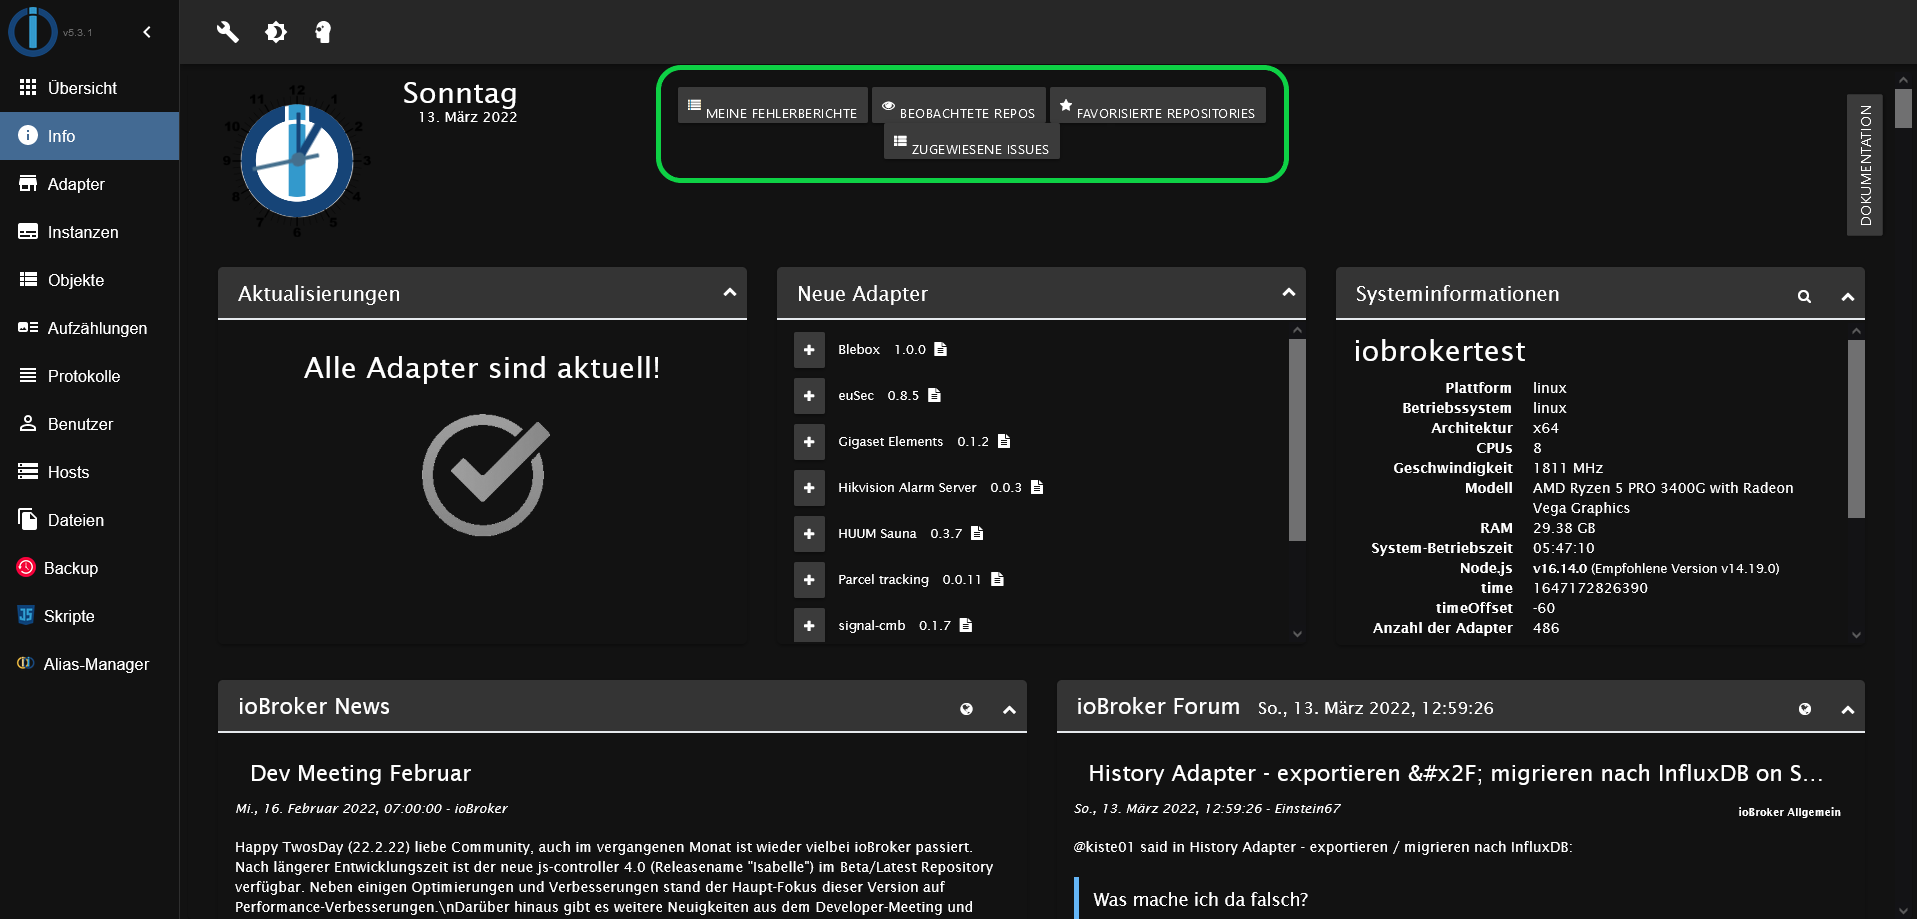Screen dimensions: 1917x919
Task: Click the Node.js v16.14.0 value
Action: pos(1559,568)
